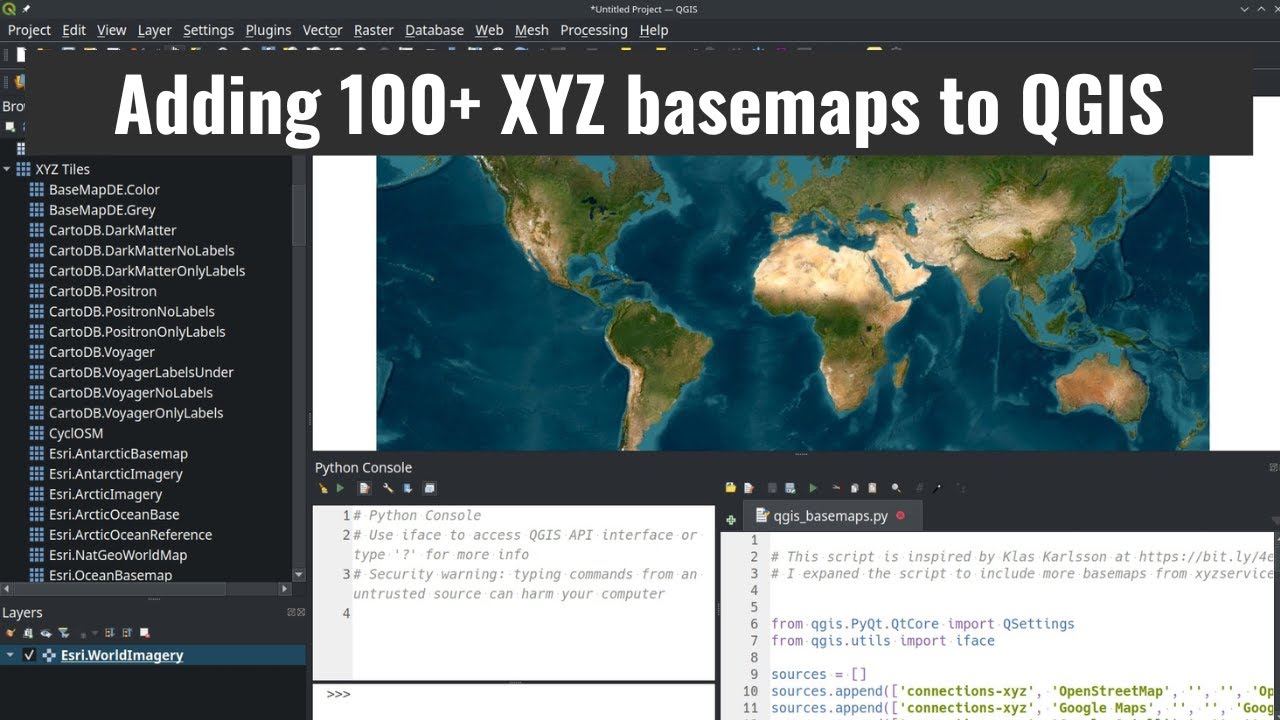This screenshot has height=720, width=1280.
Task: Select CyclOSM tile entry
Action: 74,433
